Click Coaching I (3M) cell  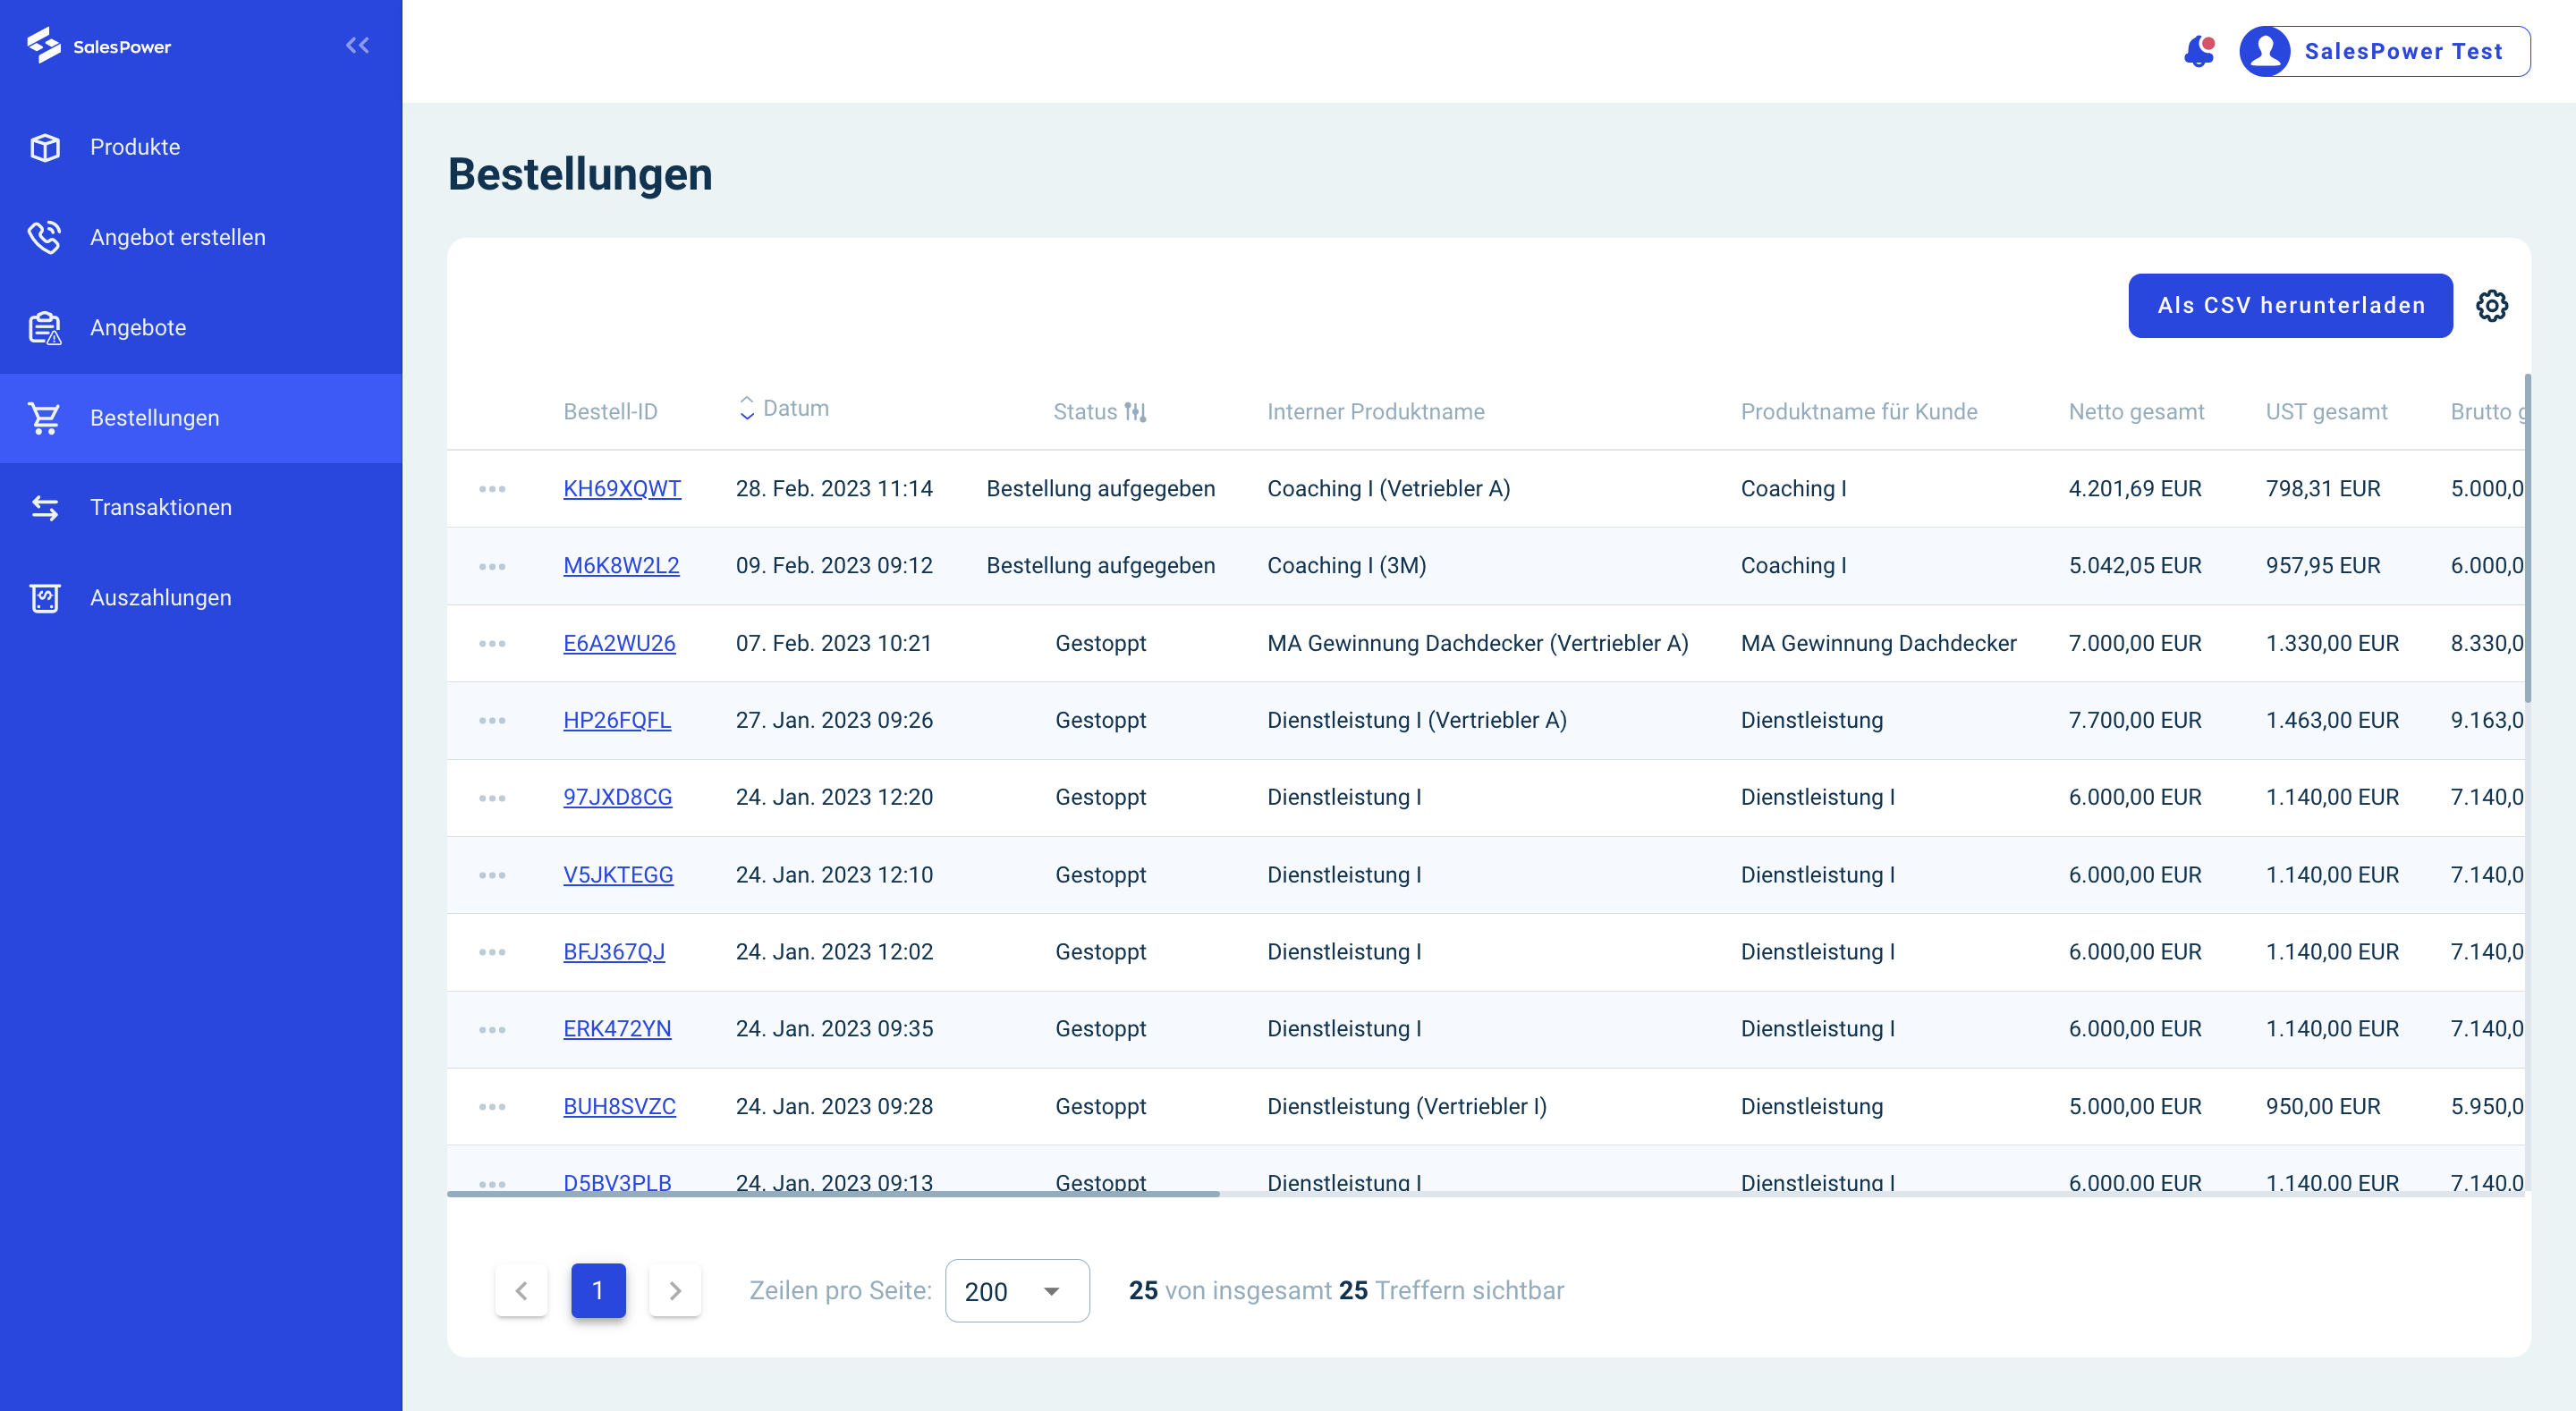1346,566
